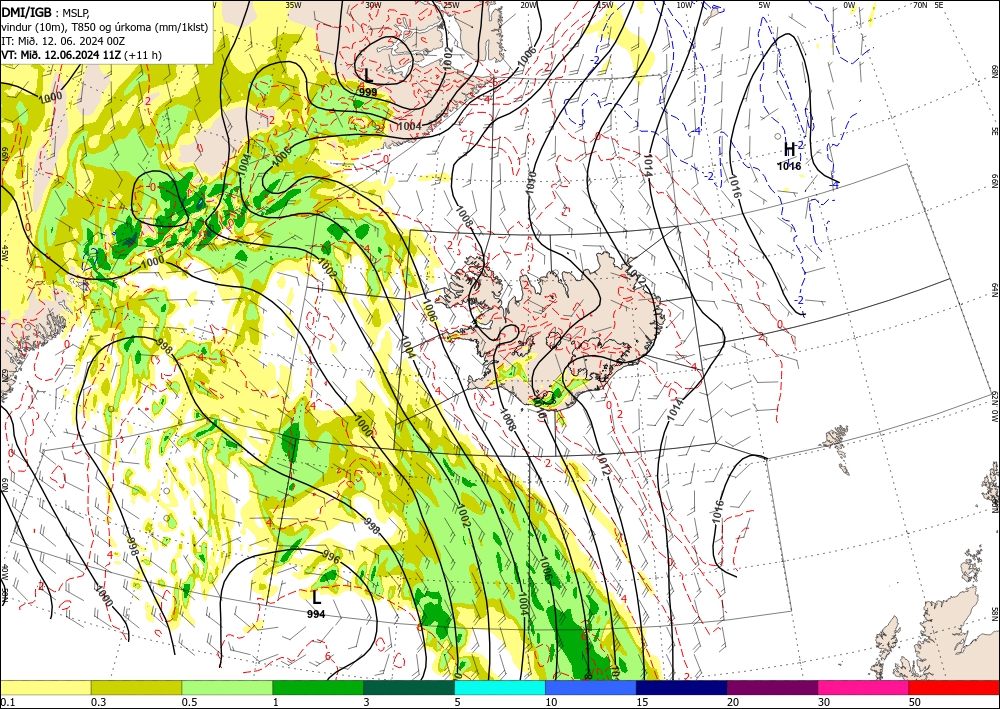The width and height of the screenshot is (1000, 709).
Task: Click the yellow 0.1–0.3 mm legend swatch
Action: 45,687
